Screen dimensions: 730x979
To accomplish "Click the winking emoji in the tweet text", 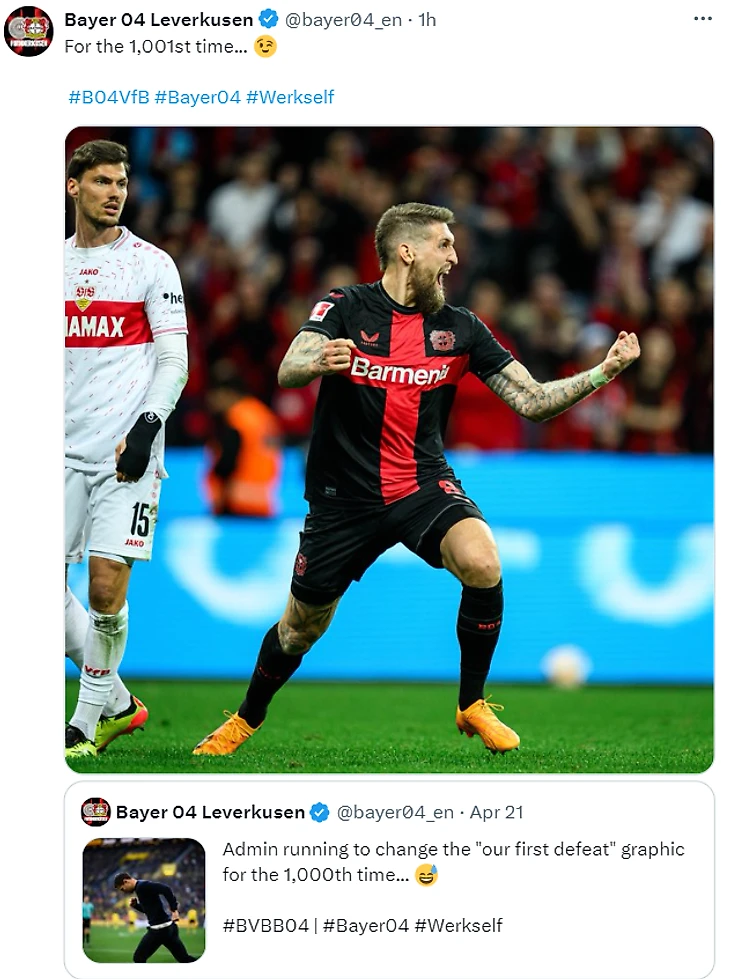I will (x=265, y=47).
